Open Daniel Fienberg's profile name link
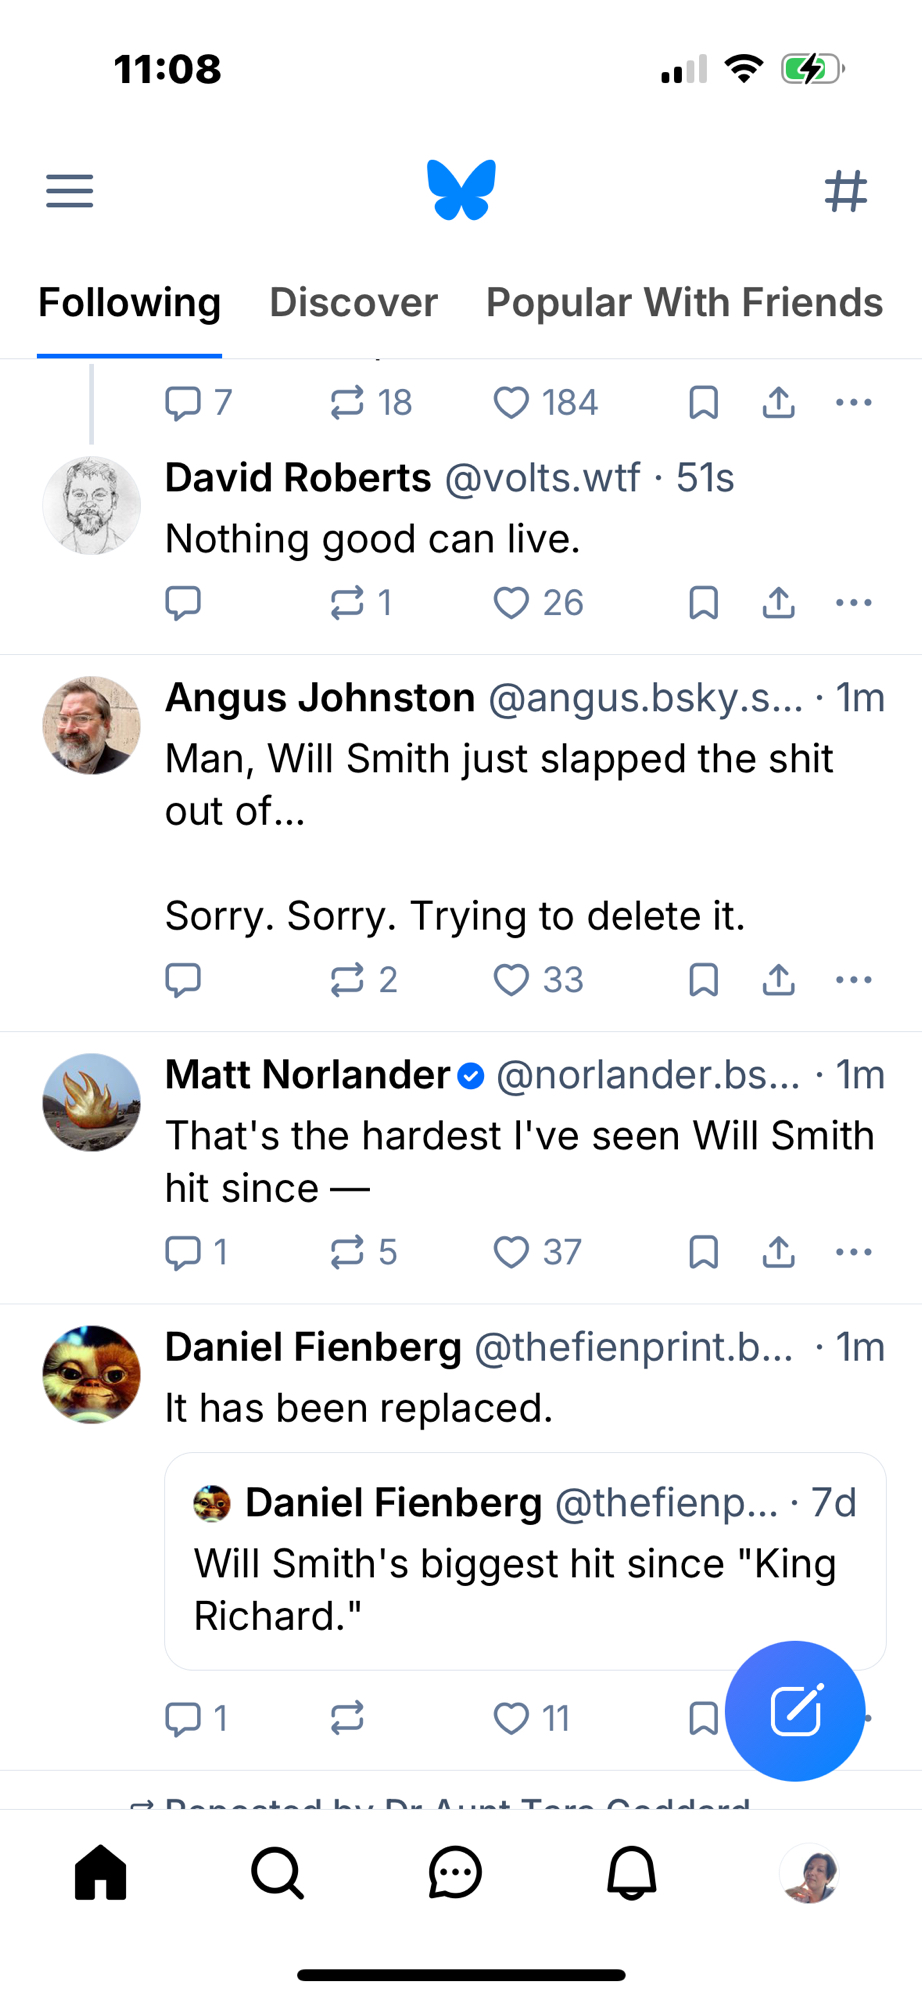The height and width of the screenshot is (2000, 922). tap(313, 1347)
